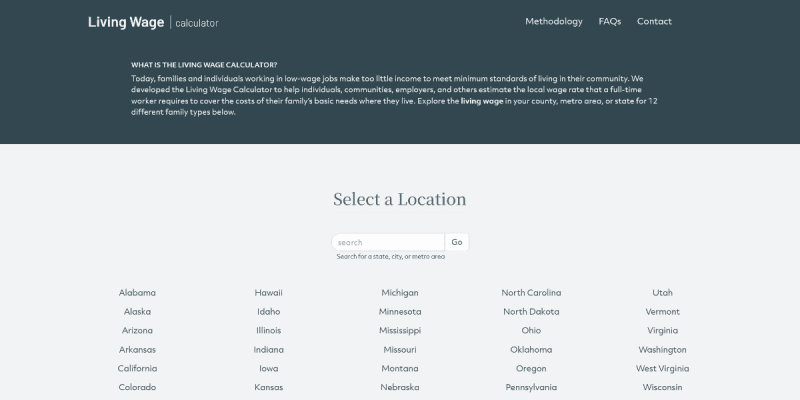Viewport: 800px width, 400px height.
Task: Pick the Illinois link
Action: tap(268, 331)
